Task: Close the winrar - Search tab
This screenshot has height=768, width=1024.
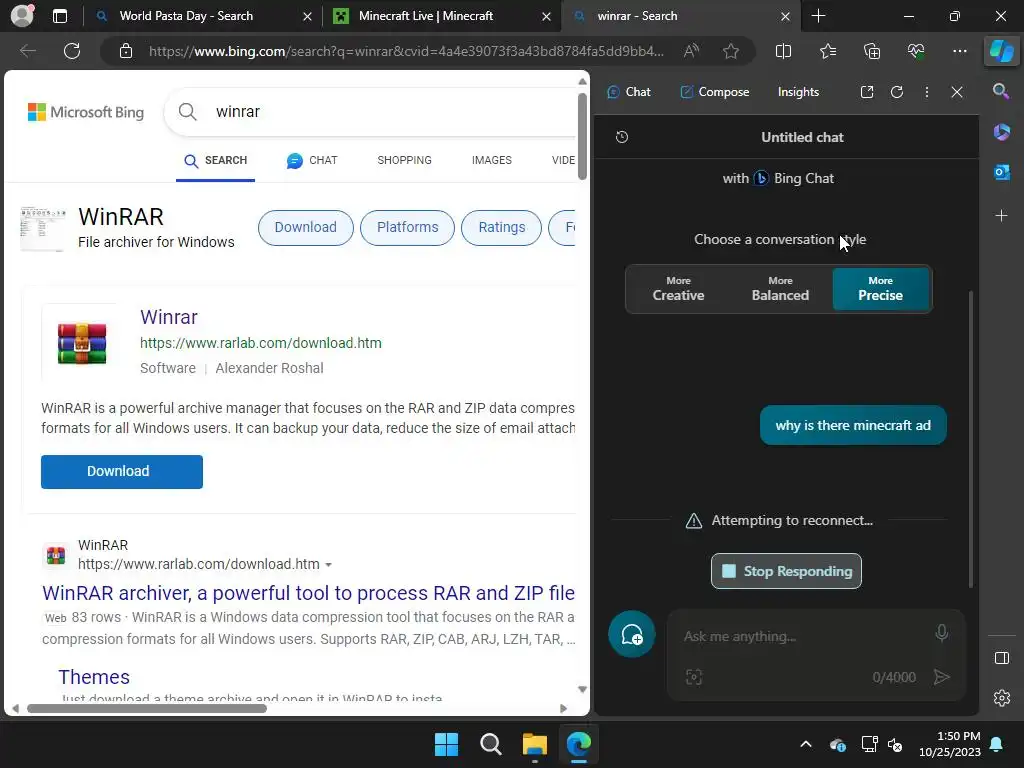Action: [x=786, y=16]
